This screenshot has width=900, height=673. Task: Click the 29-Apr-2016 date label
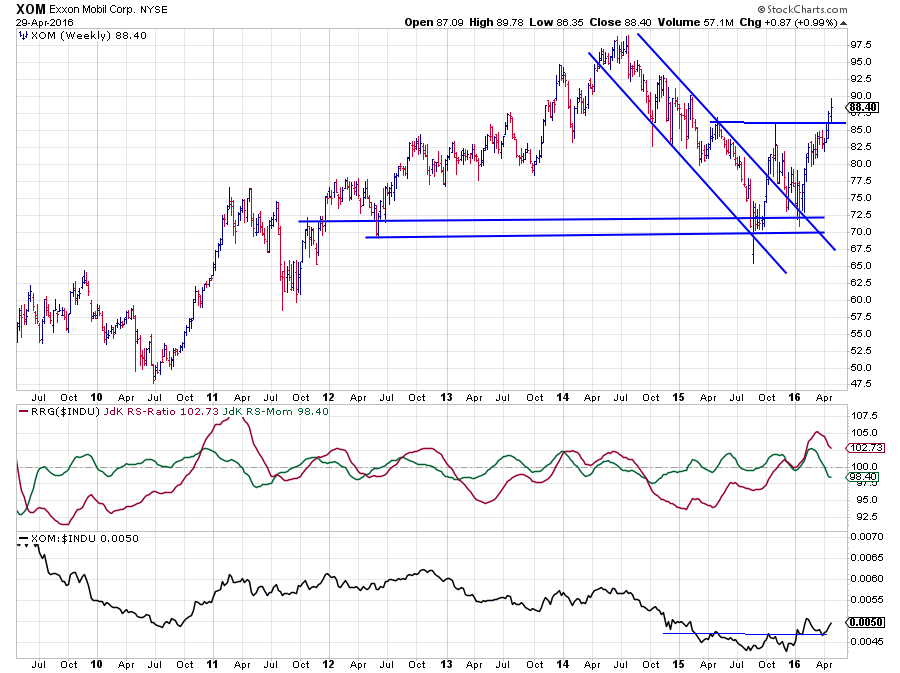[x=45, y=23]
